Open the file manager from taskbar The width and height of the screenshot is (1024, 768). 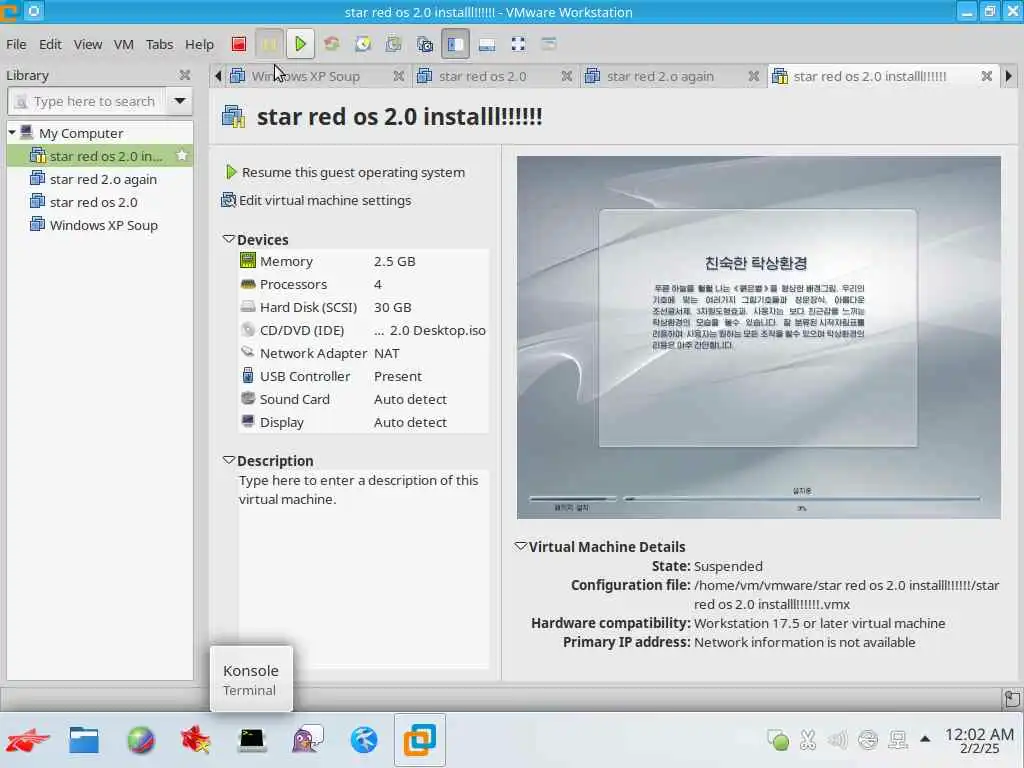tap(84, 740)
